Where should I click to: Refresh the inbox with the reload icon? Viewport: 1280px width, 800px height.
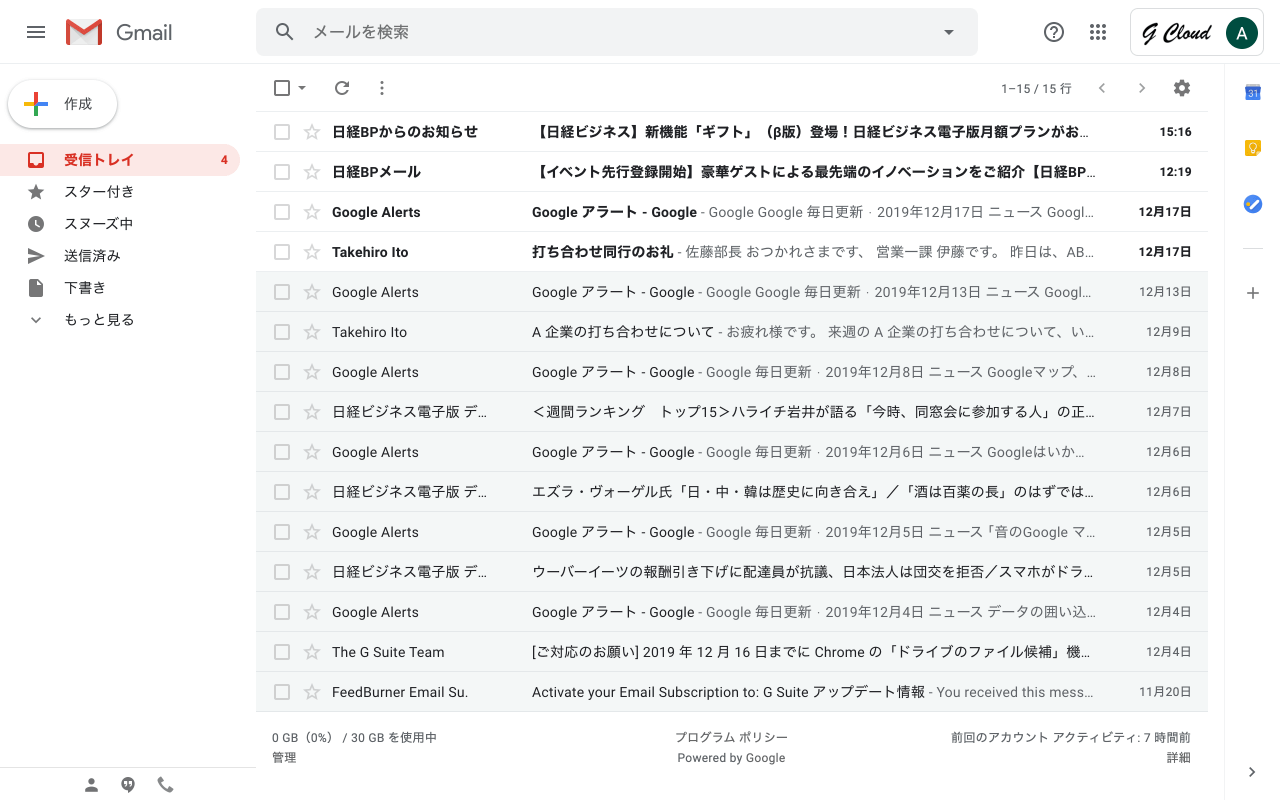pyautogui.click(x=342, y=88)
